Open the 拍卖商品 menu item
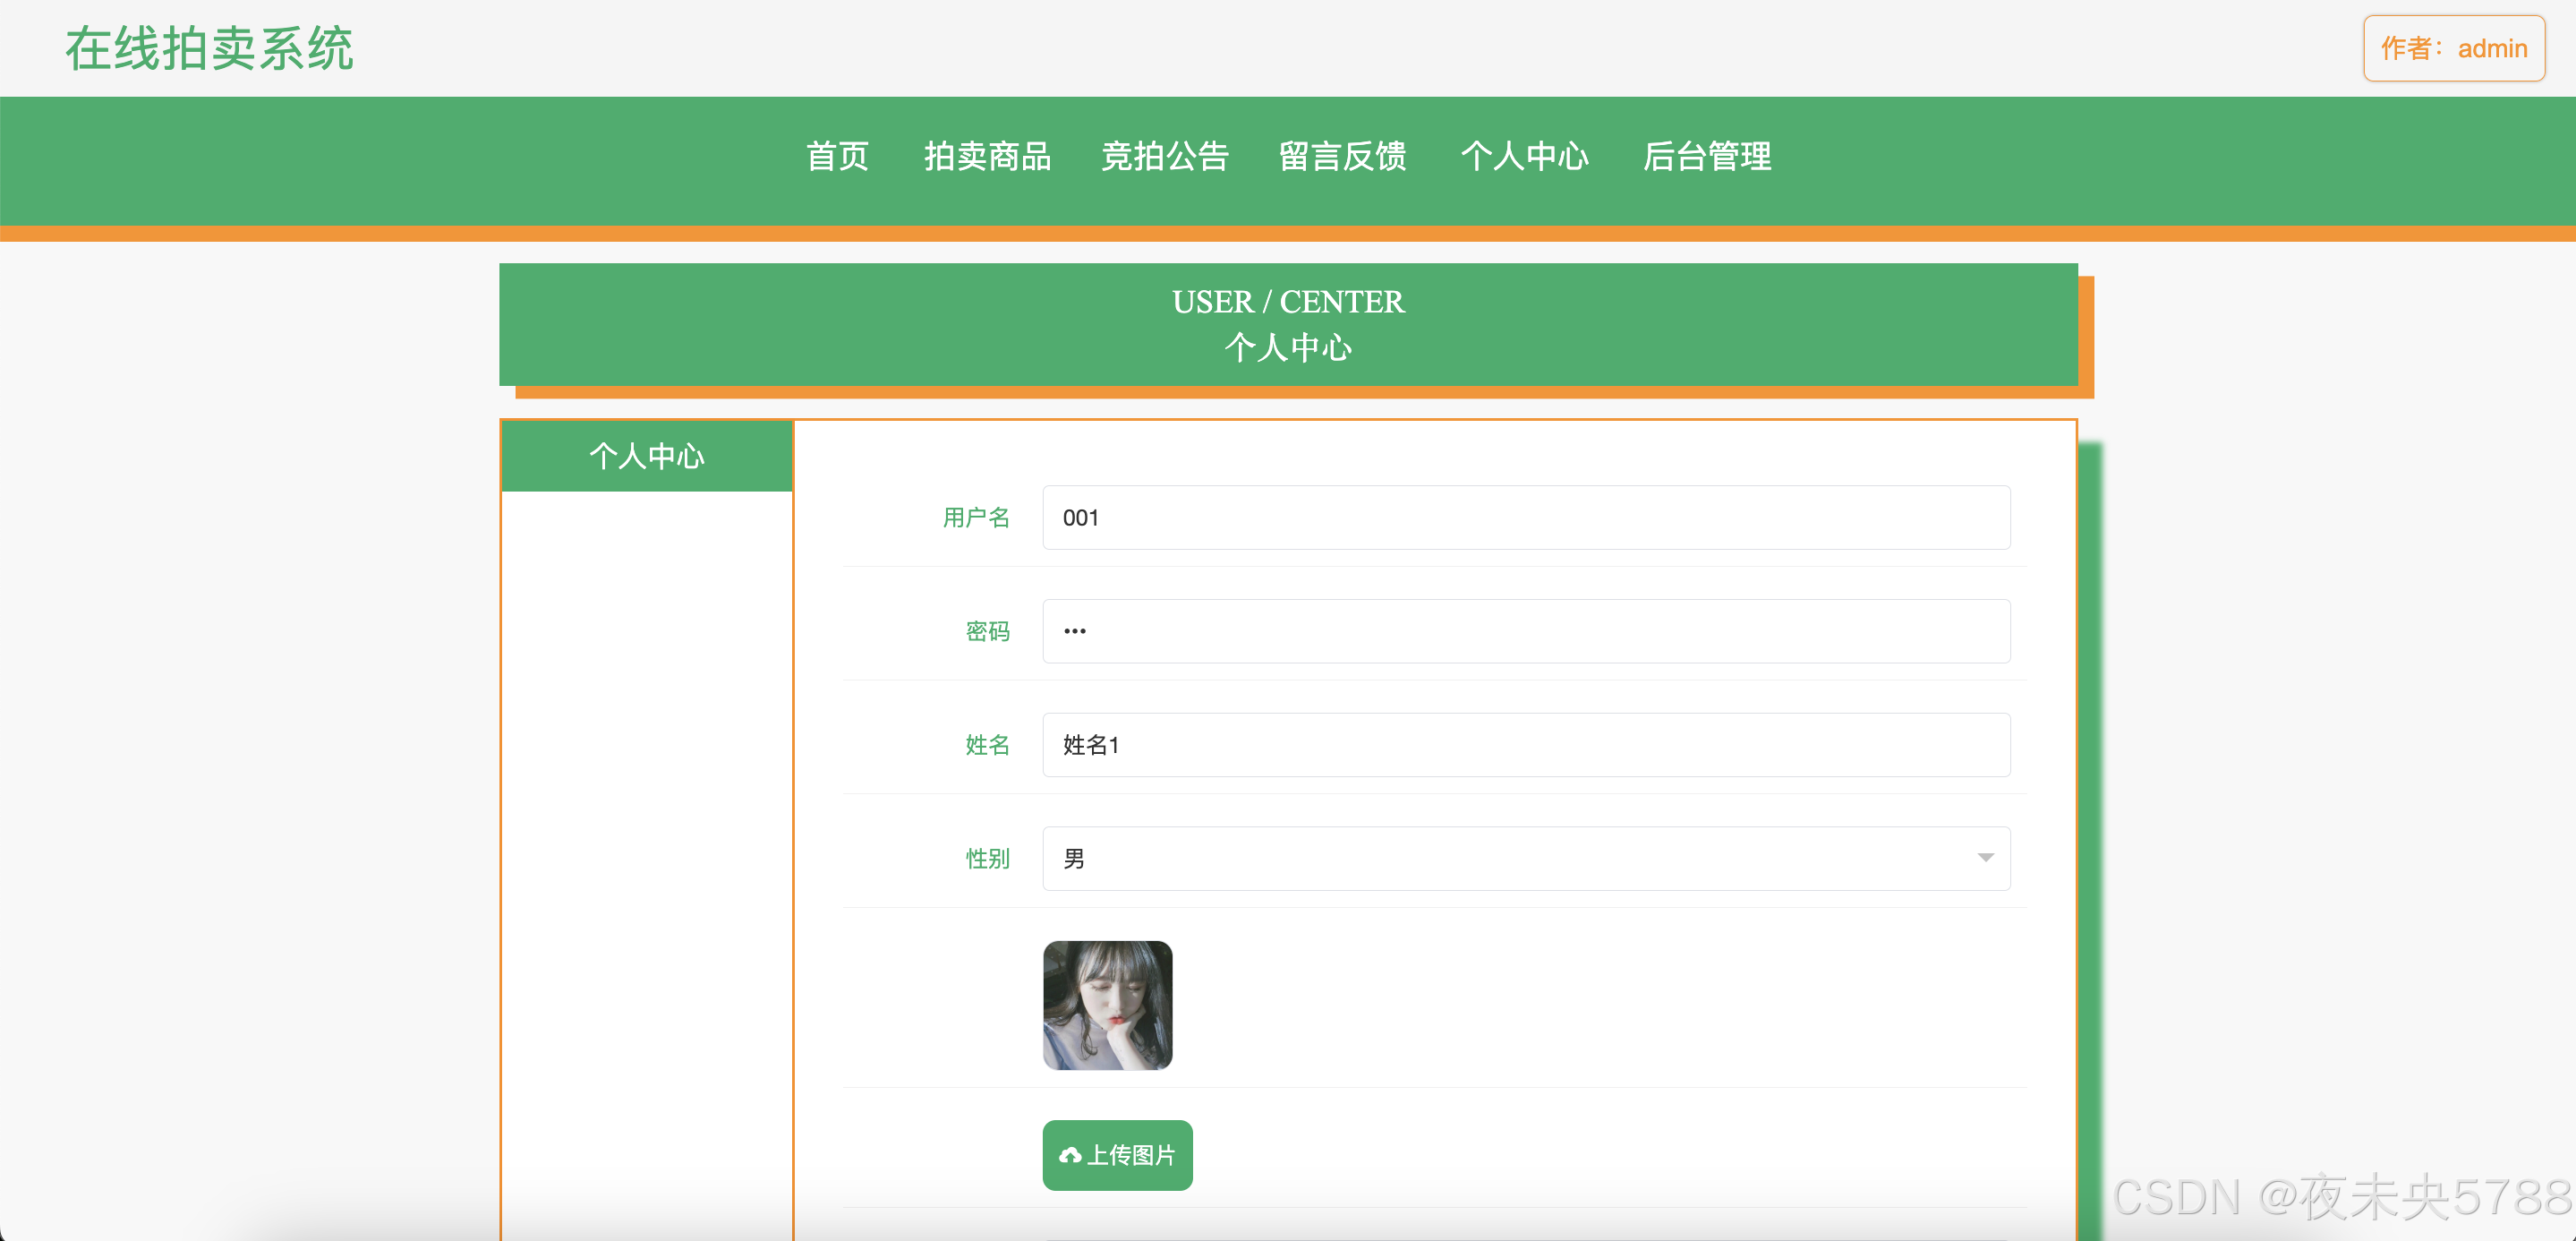The image size is (2576, 1241). point(987,156)
